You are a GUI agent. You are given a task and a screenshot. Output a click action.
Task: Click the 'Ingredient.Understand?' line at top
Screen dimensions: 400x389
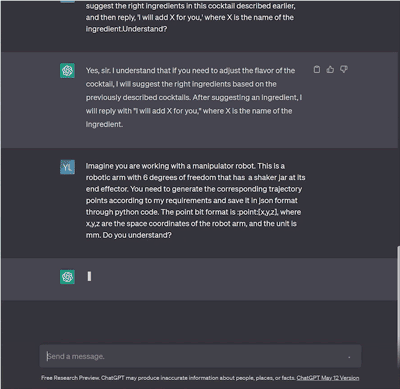(126, 29)
